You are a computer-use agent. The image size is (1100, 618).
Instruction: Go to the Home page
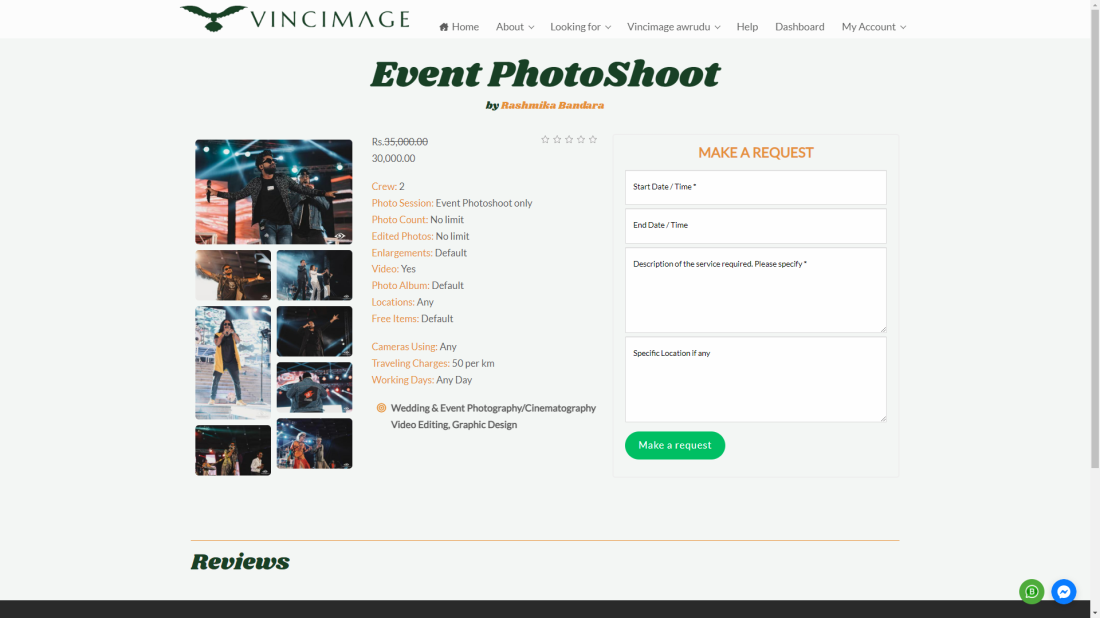(x=459, y=27)
